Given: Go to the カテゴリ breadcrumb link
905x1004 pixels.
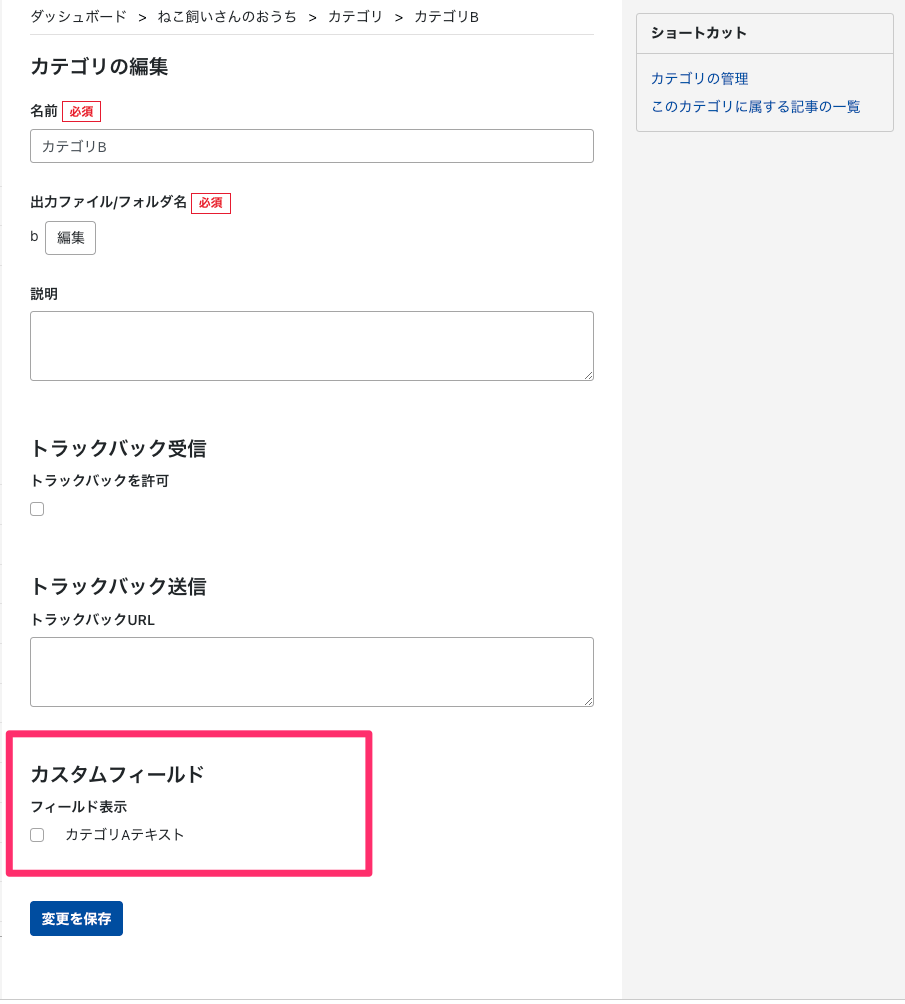Looking at the screenshot, I should 355,17.
